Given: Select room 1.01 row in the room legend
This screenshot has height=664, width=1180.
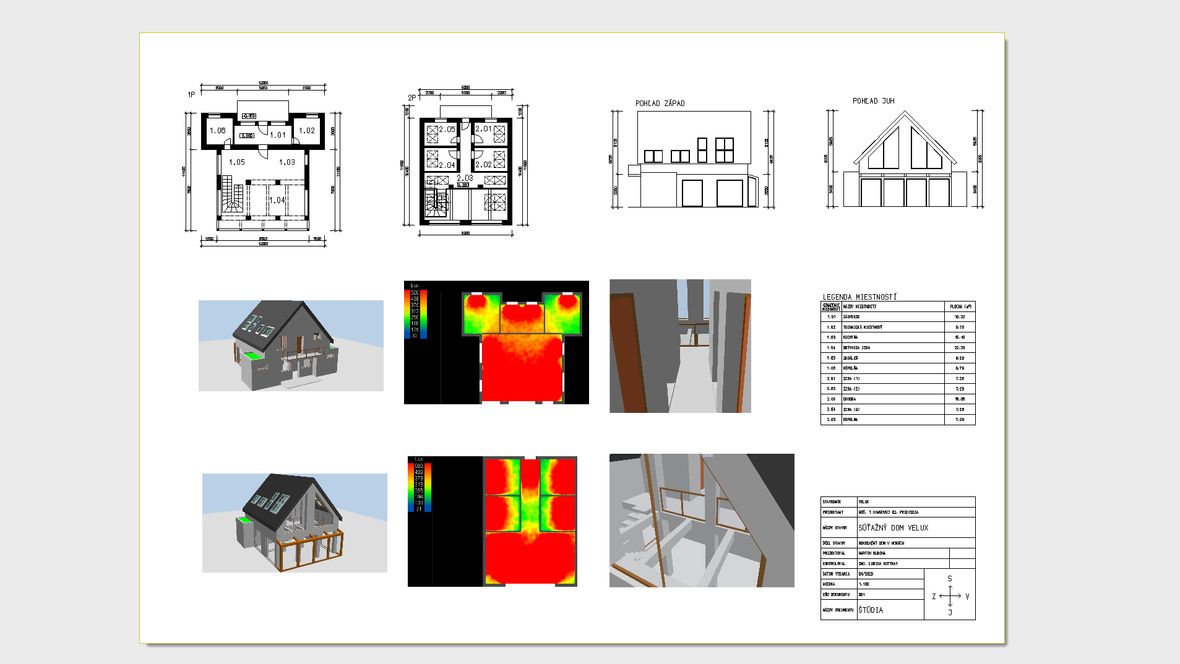Looking at the screenshot, I should 897,317.
